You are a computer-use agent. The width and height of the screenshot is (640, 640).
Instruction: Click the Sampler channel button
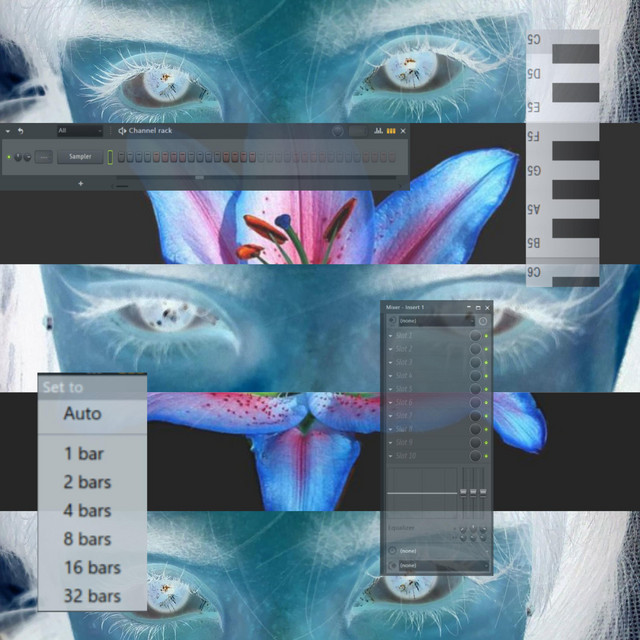pos(80,157)
